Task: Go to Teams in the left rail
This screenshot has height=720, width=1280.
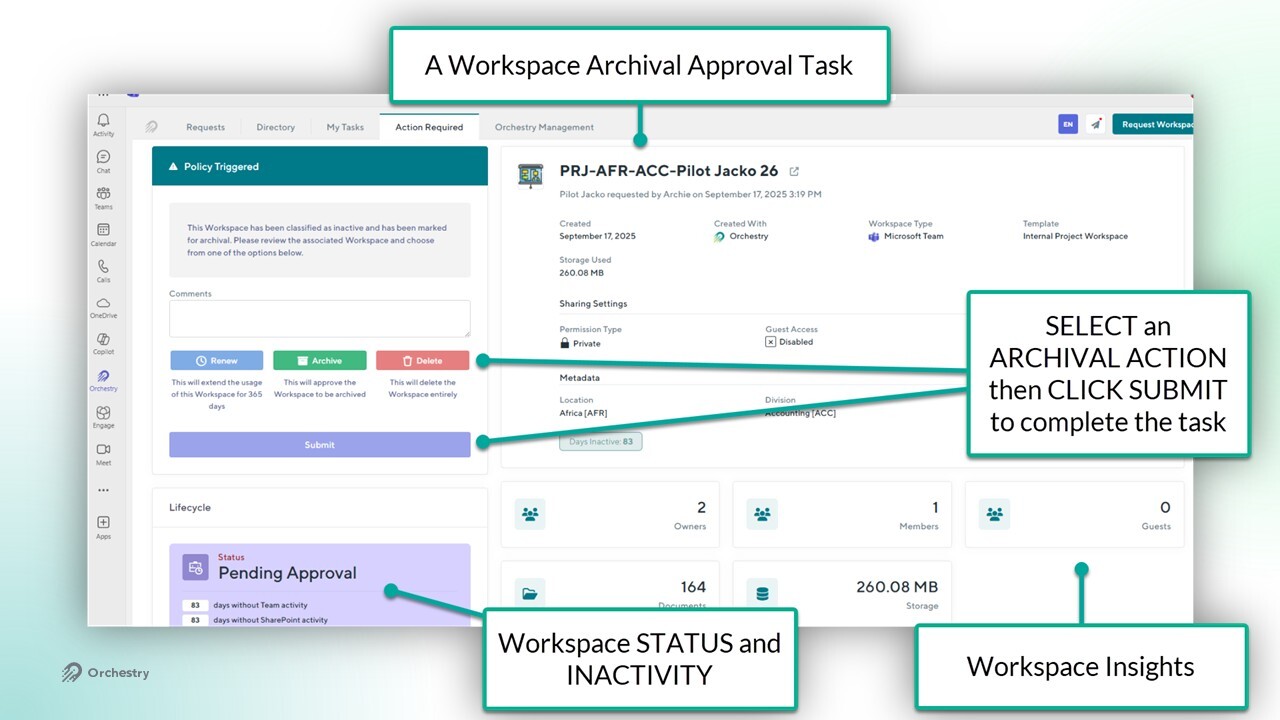Action: pyautogui.click(x=103, y=198)
